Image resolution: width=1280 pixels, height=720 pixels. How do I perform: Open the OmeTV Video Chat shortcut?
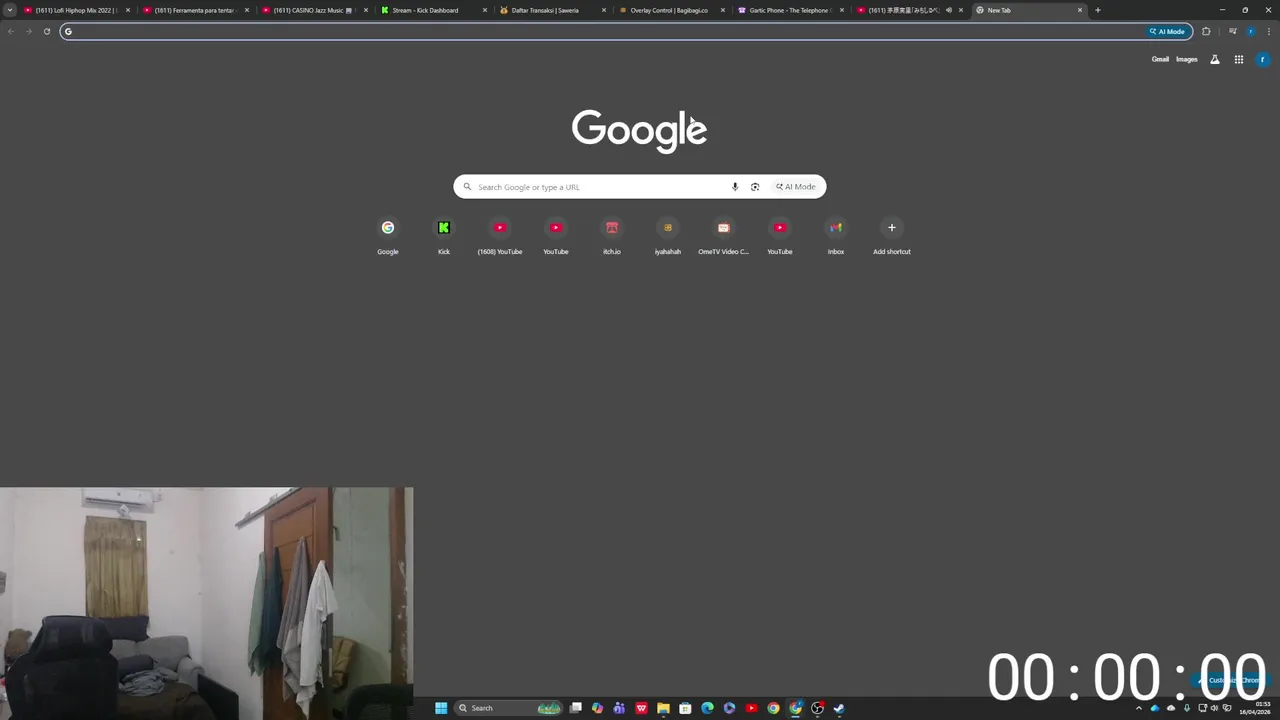pos(724,237)
